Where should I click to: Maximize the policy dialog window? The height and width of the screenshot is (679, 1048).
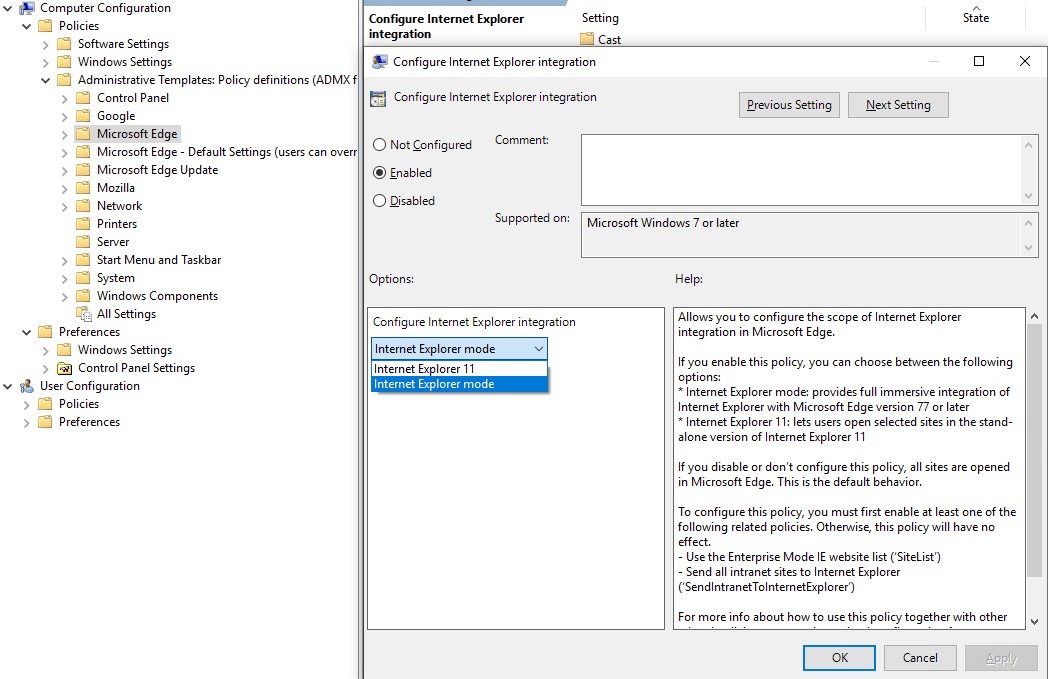point(979,61)
